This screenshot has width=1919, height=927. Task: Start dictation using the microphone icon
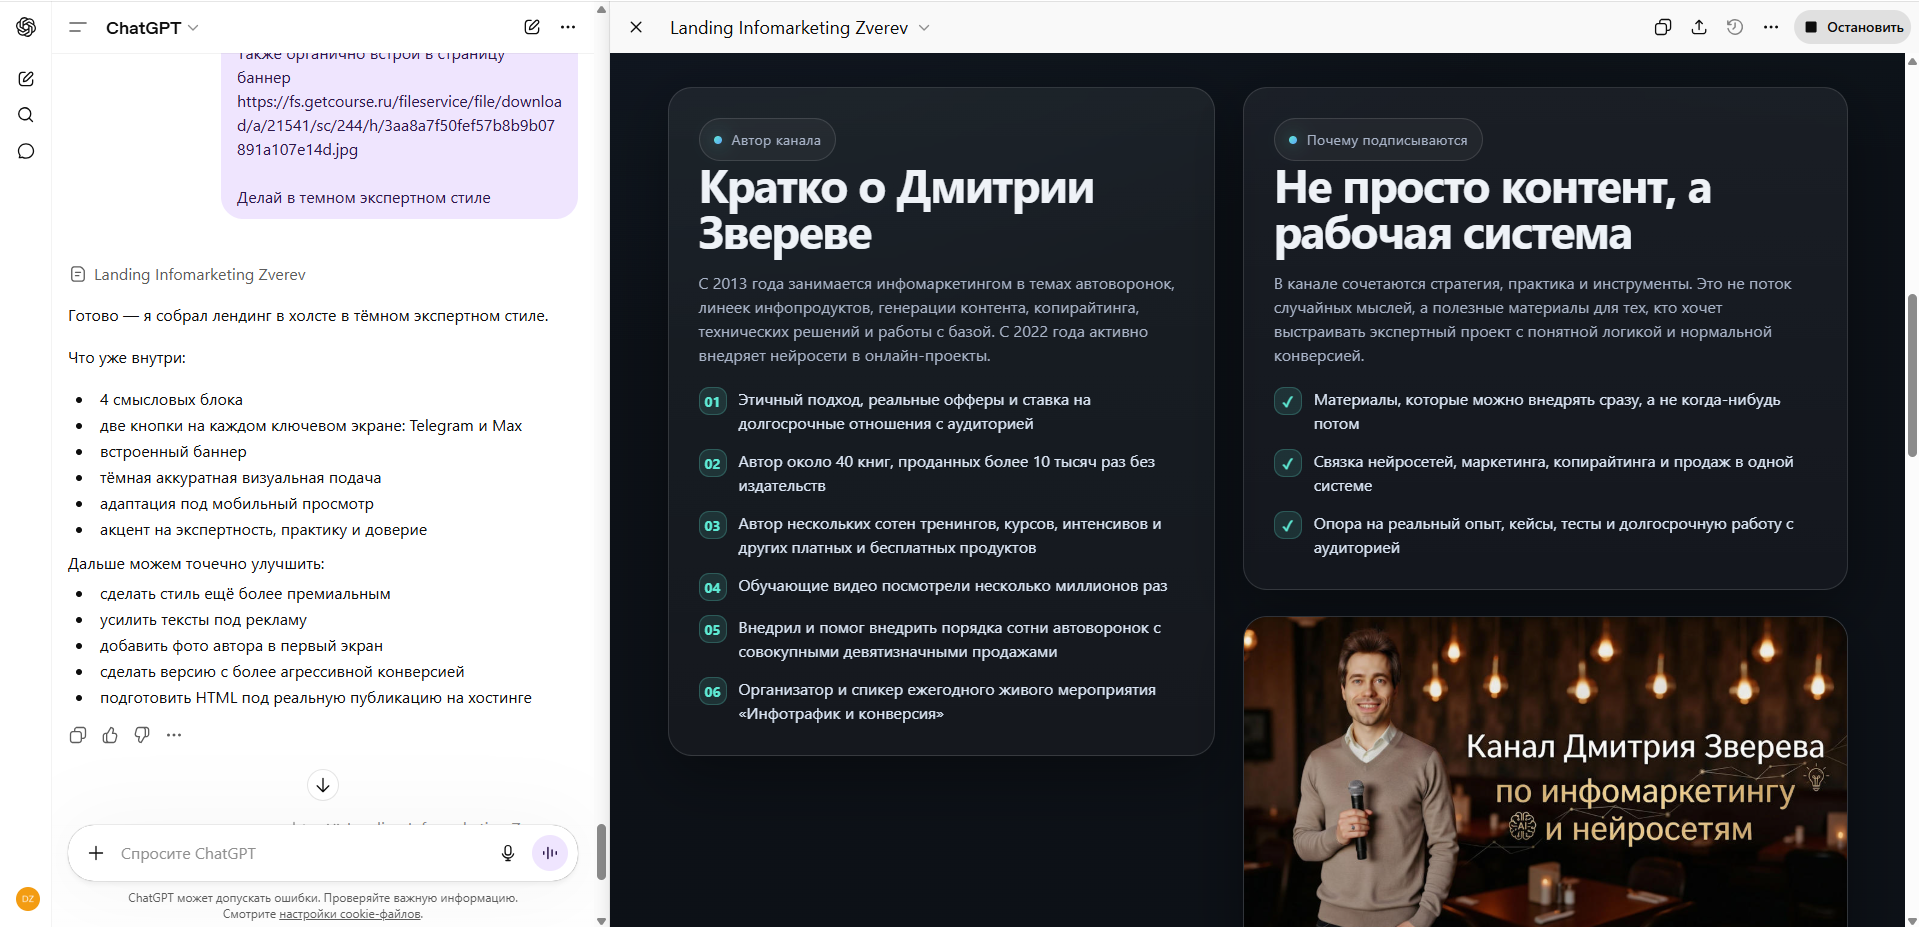[x=508, y=853]
